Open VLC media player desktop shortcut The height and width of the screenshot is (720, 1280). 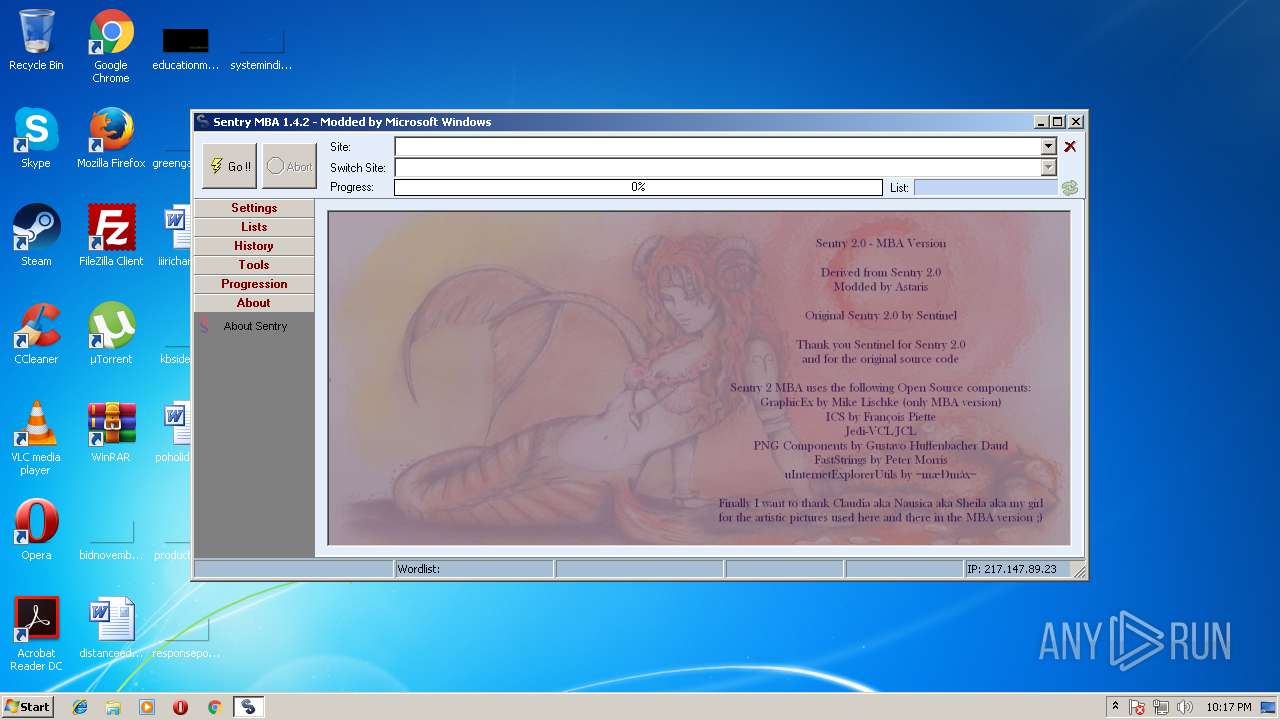point(36,438)
